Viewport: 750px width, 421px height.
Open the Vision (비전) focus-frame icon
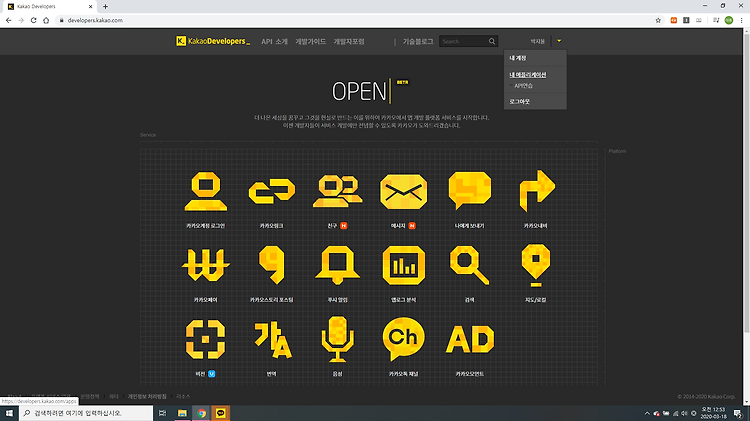click(206, 339)
